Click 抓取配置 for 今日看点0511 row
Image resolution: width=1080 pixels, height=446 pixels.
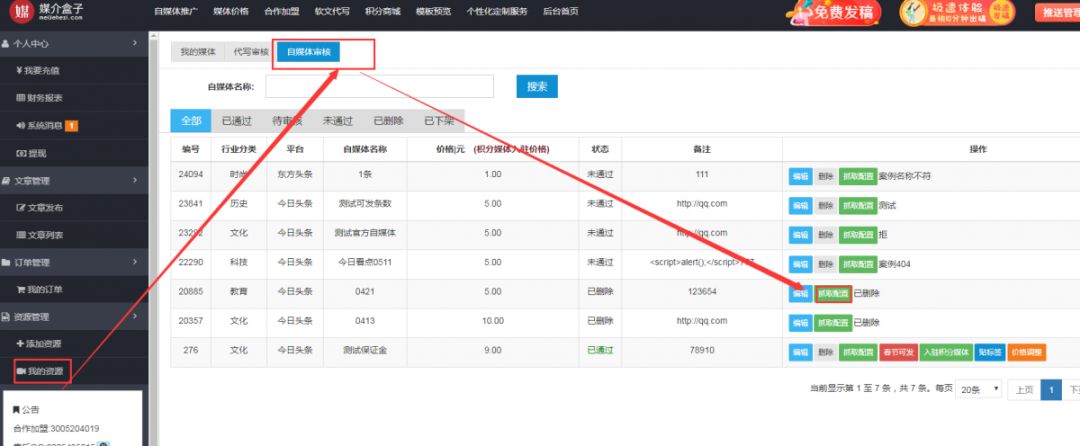pyautogui.click(x=858, y=264)
